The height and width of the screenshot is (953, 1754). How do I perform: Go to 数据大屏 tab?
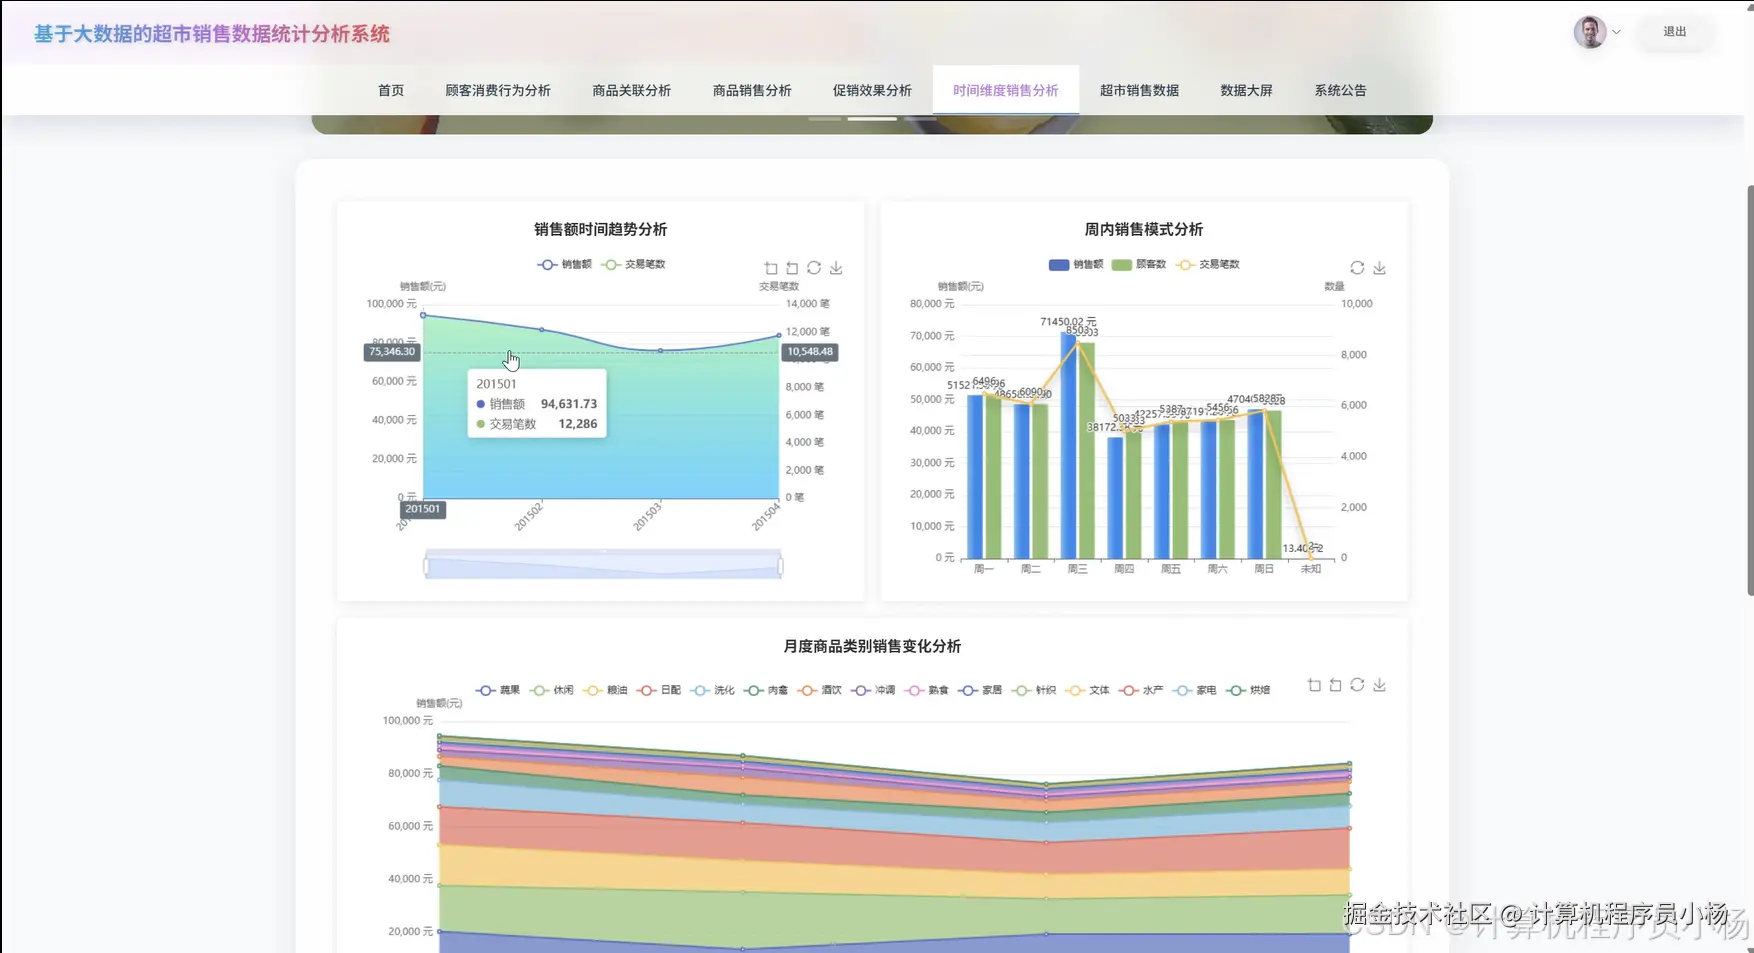pyautogui.click(x=1246, y=90)
